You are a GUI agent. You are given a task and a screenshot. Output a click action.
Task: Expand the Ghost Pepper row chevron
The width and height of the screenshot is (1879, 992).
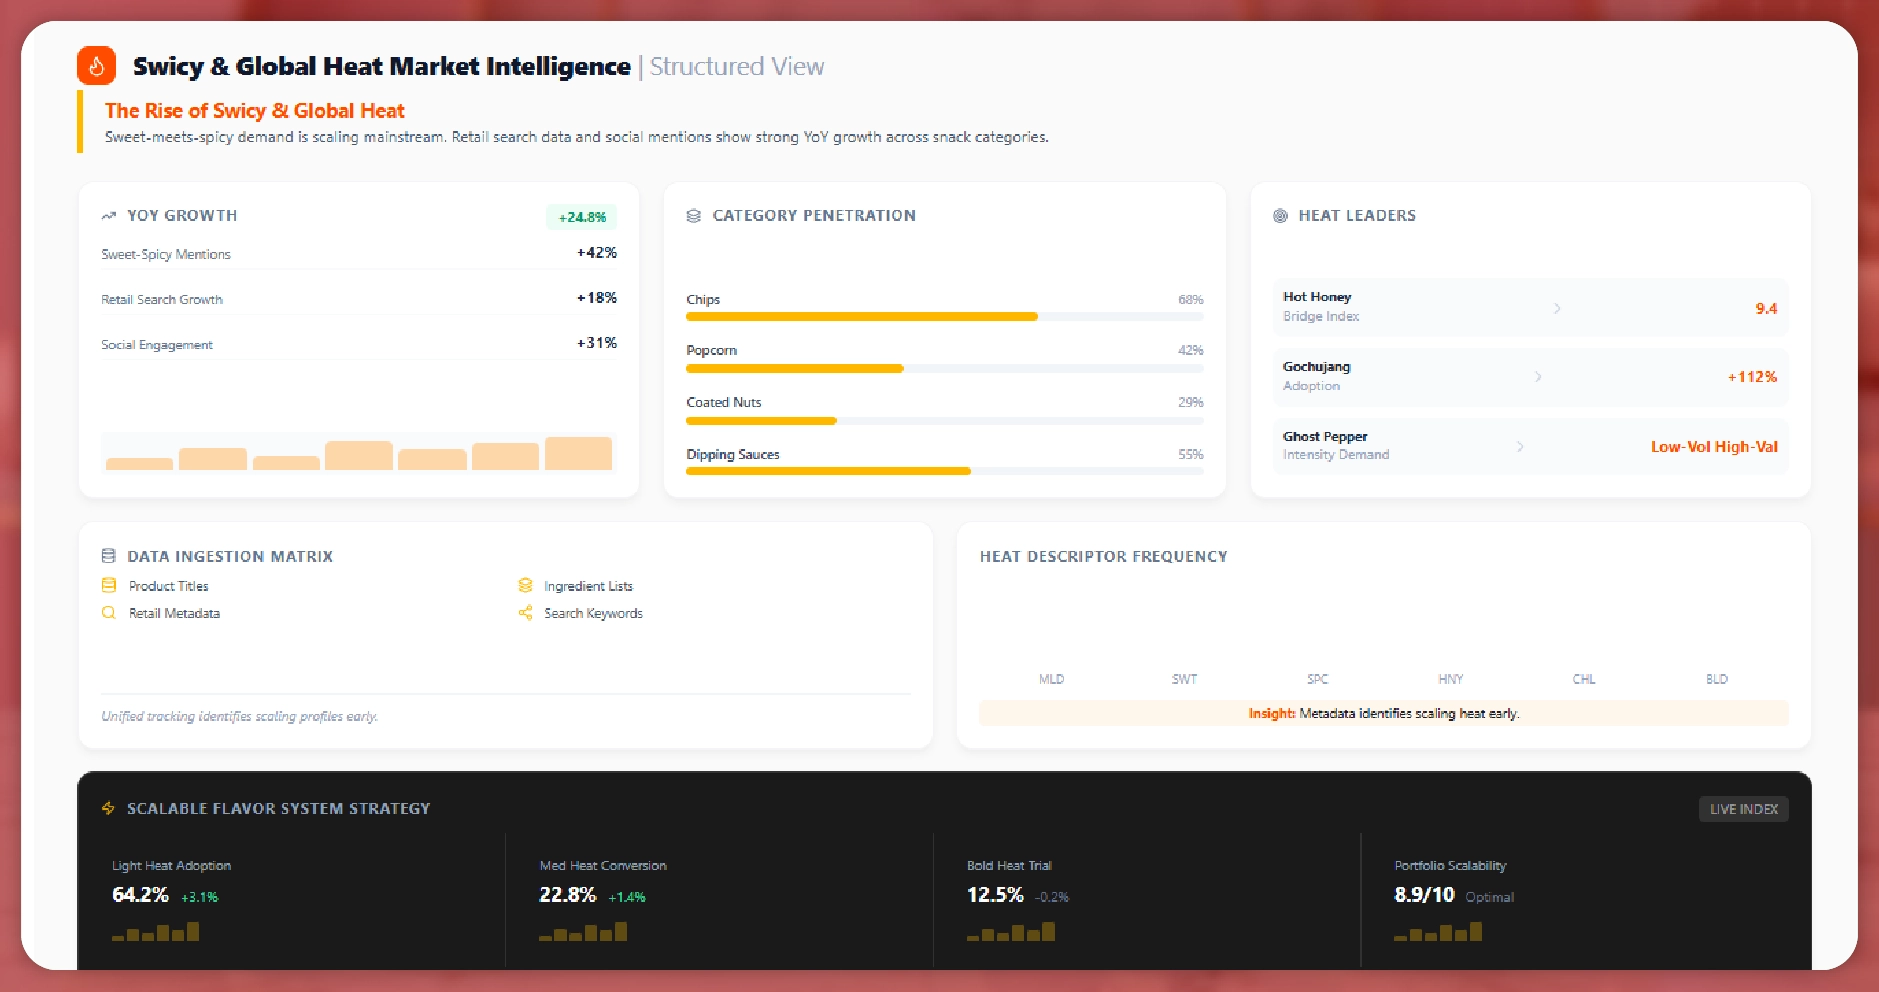pos(1520,446)
